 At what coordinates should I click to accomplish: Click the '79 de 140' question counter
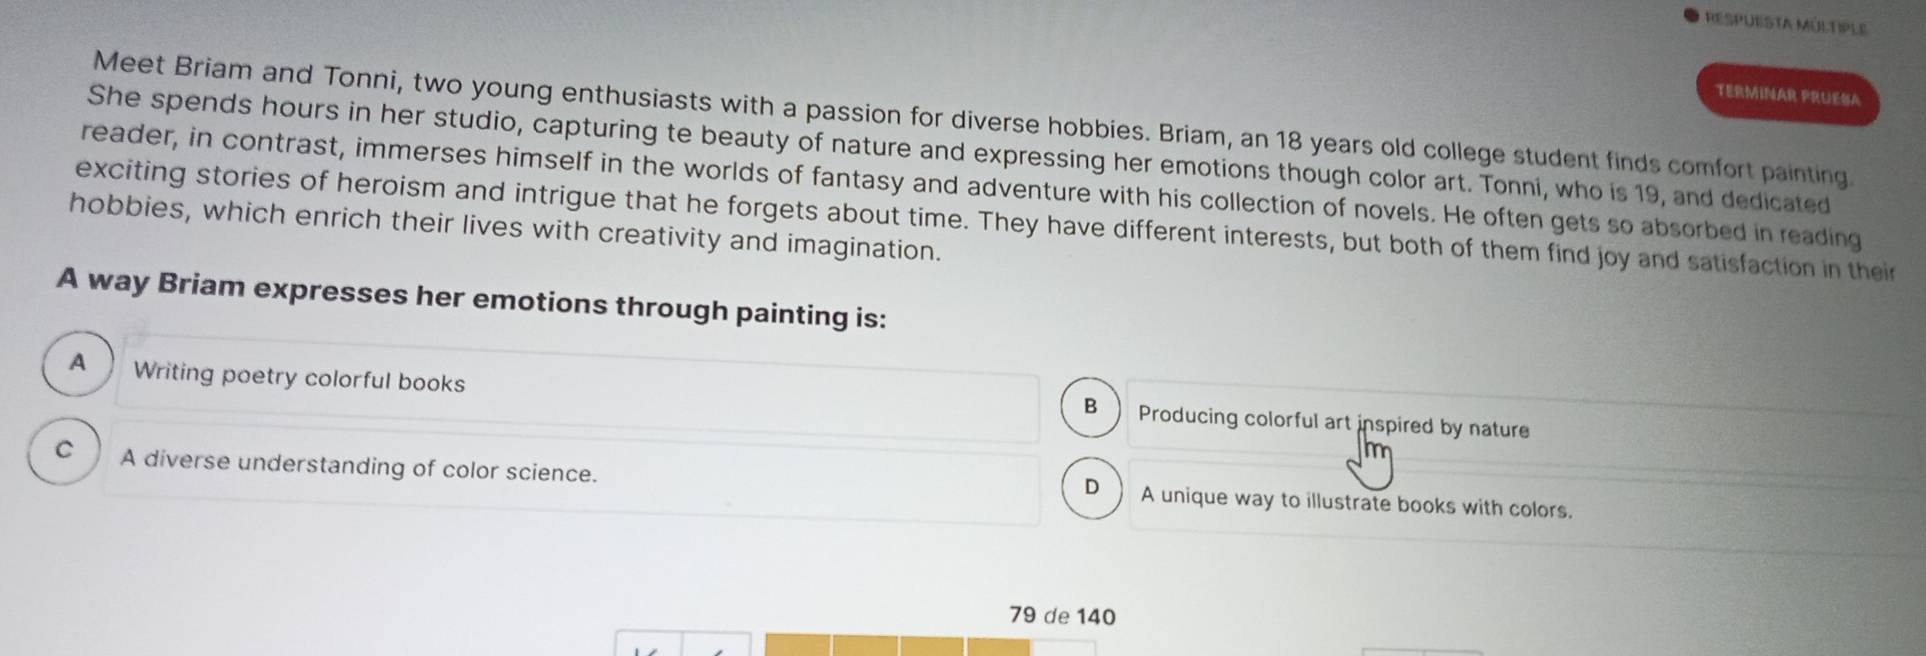tap(1062, 615)
